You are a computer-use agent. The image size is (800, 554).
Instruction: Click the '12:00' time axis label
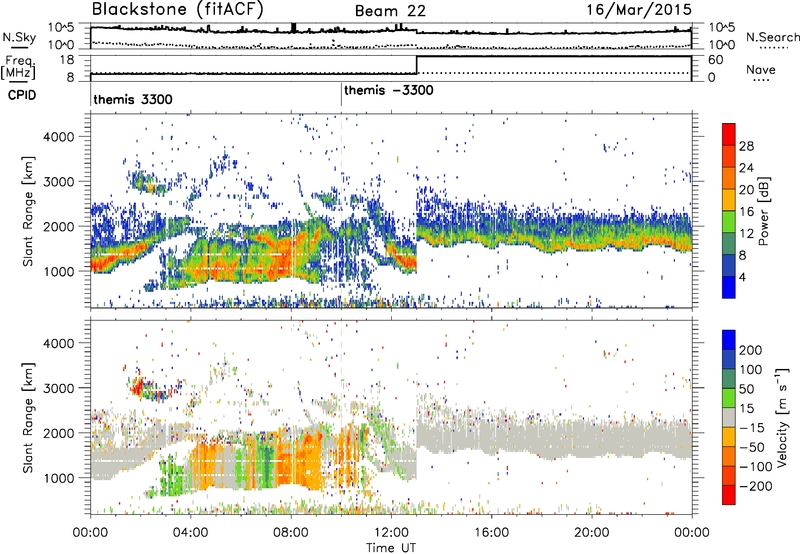click(x=391, y=533)
